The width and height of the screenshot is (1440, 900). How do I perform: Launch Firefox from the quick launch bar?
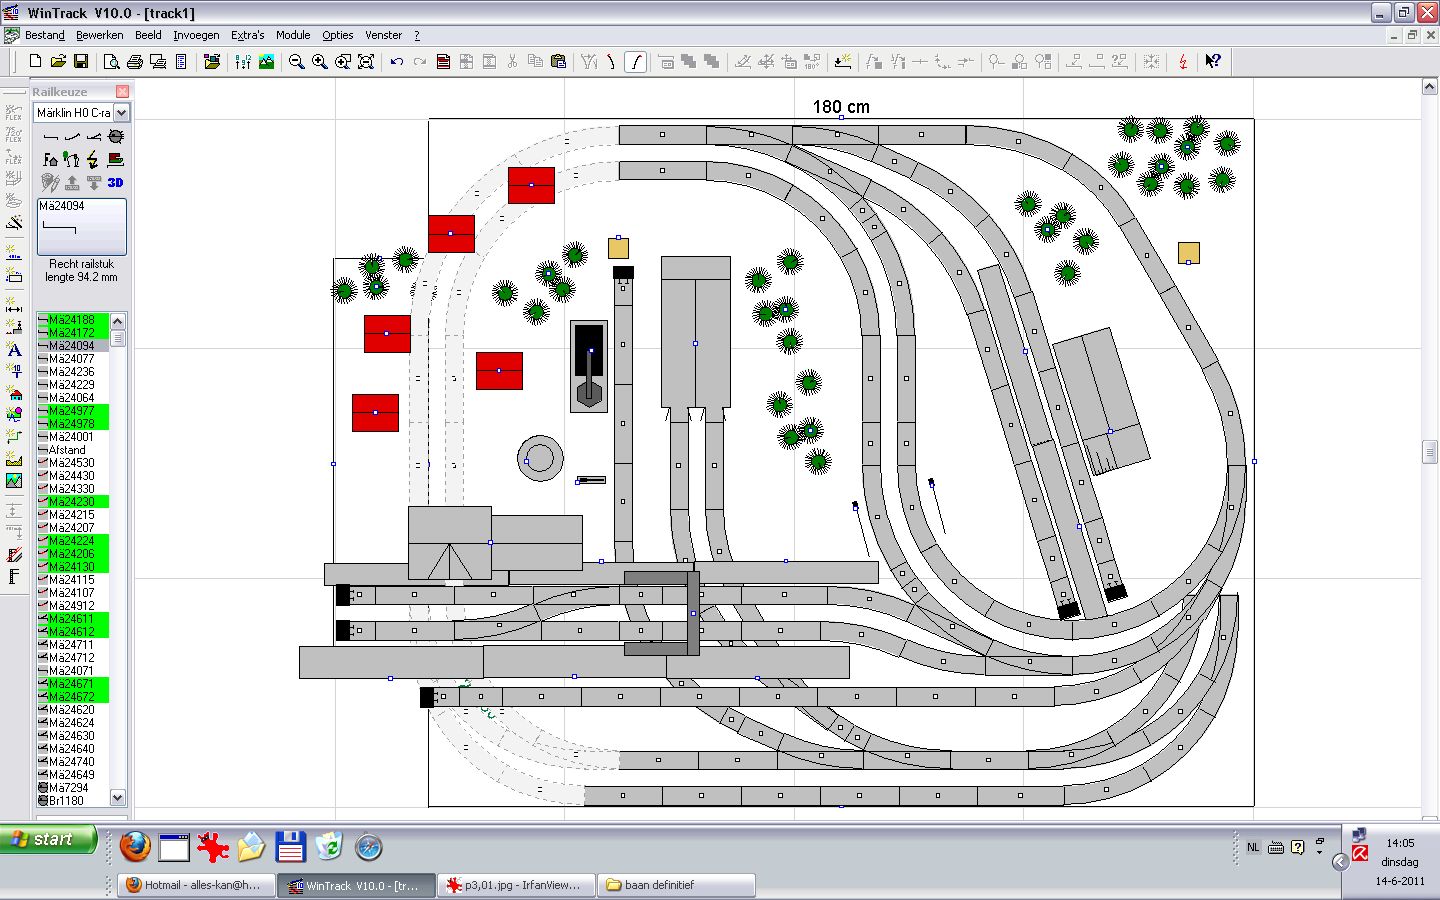135,847
